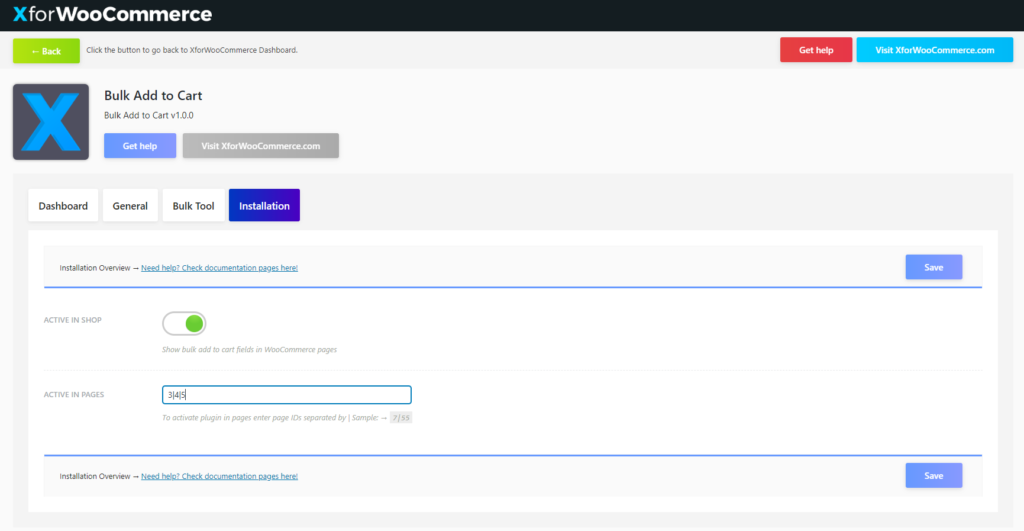Open the General tab

tap(130, 206)
